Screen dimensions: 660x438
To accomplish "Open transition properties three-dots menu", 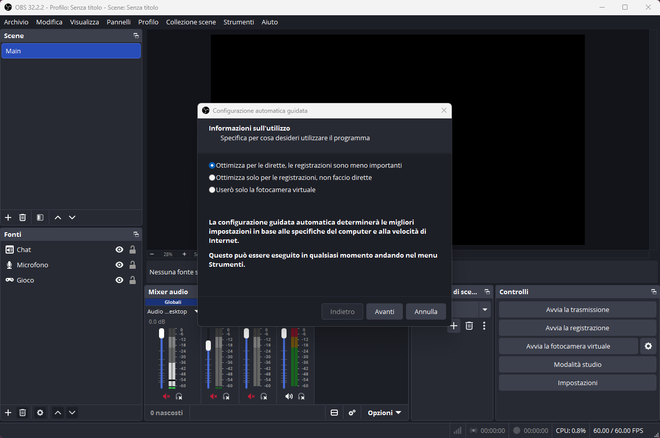I will coord(484,326).
